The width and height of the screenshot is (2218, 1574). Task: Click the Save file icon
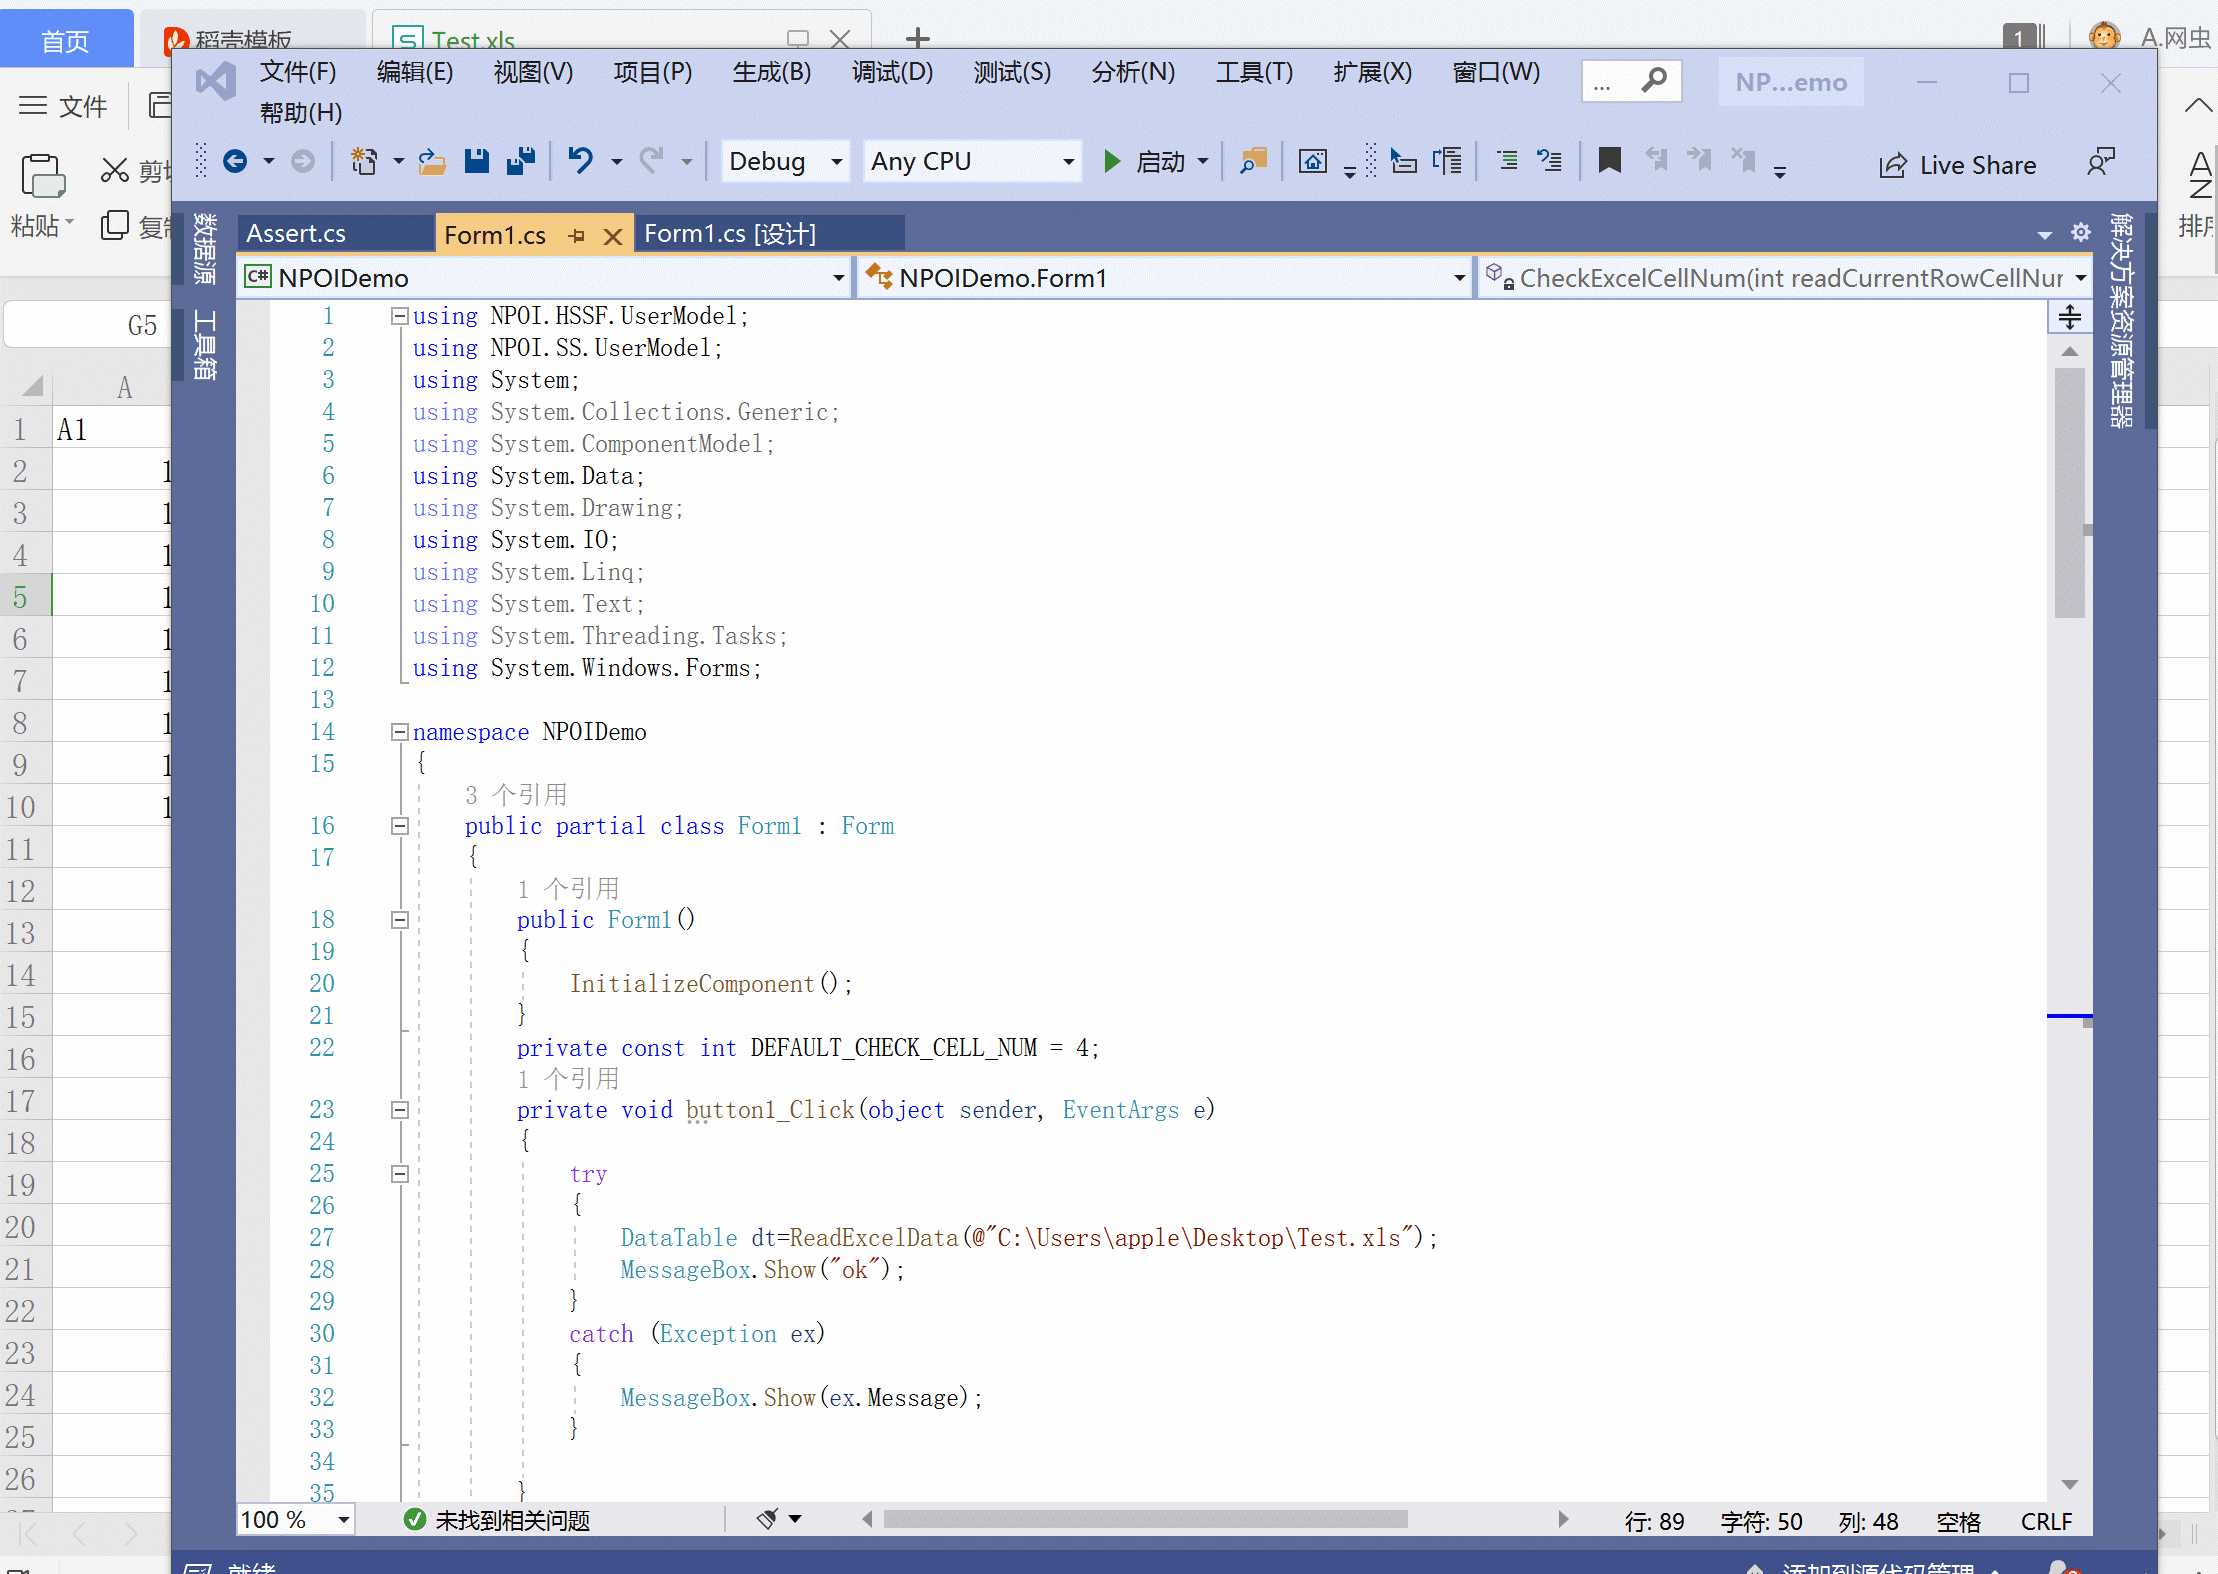476,161
